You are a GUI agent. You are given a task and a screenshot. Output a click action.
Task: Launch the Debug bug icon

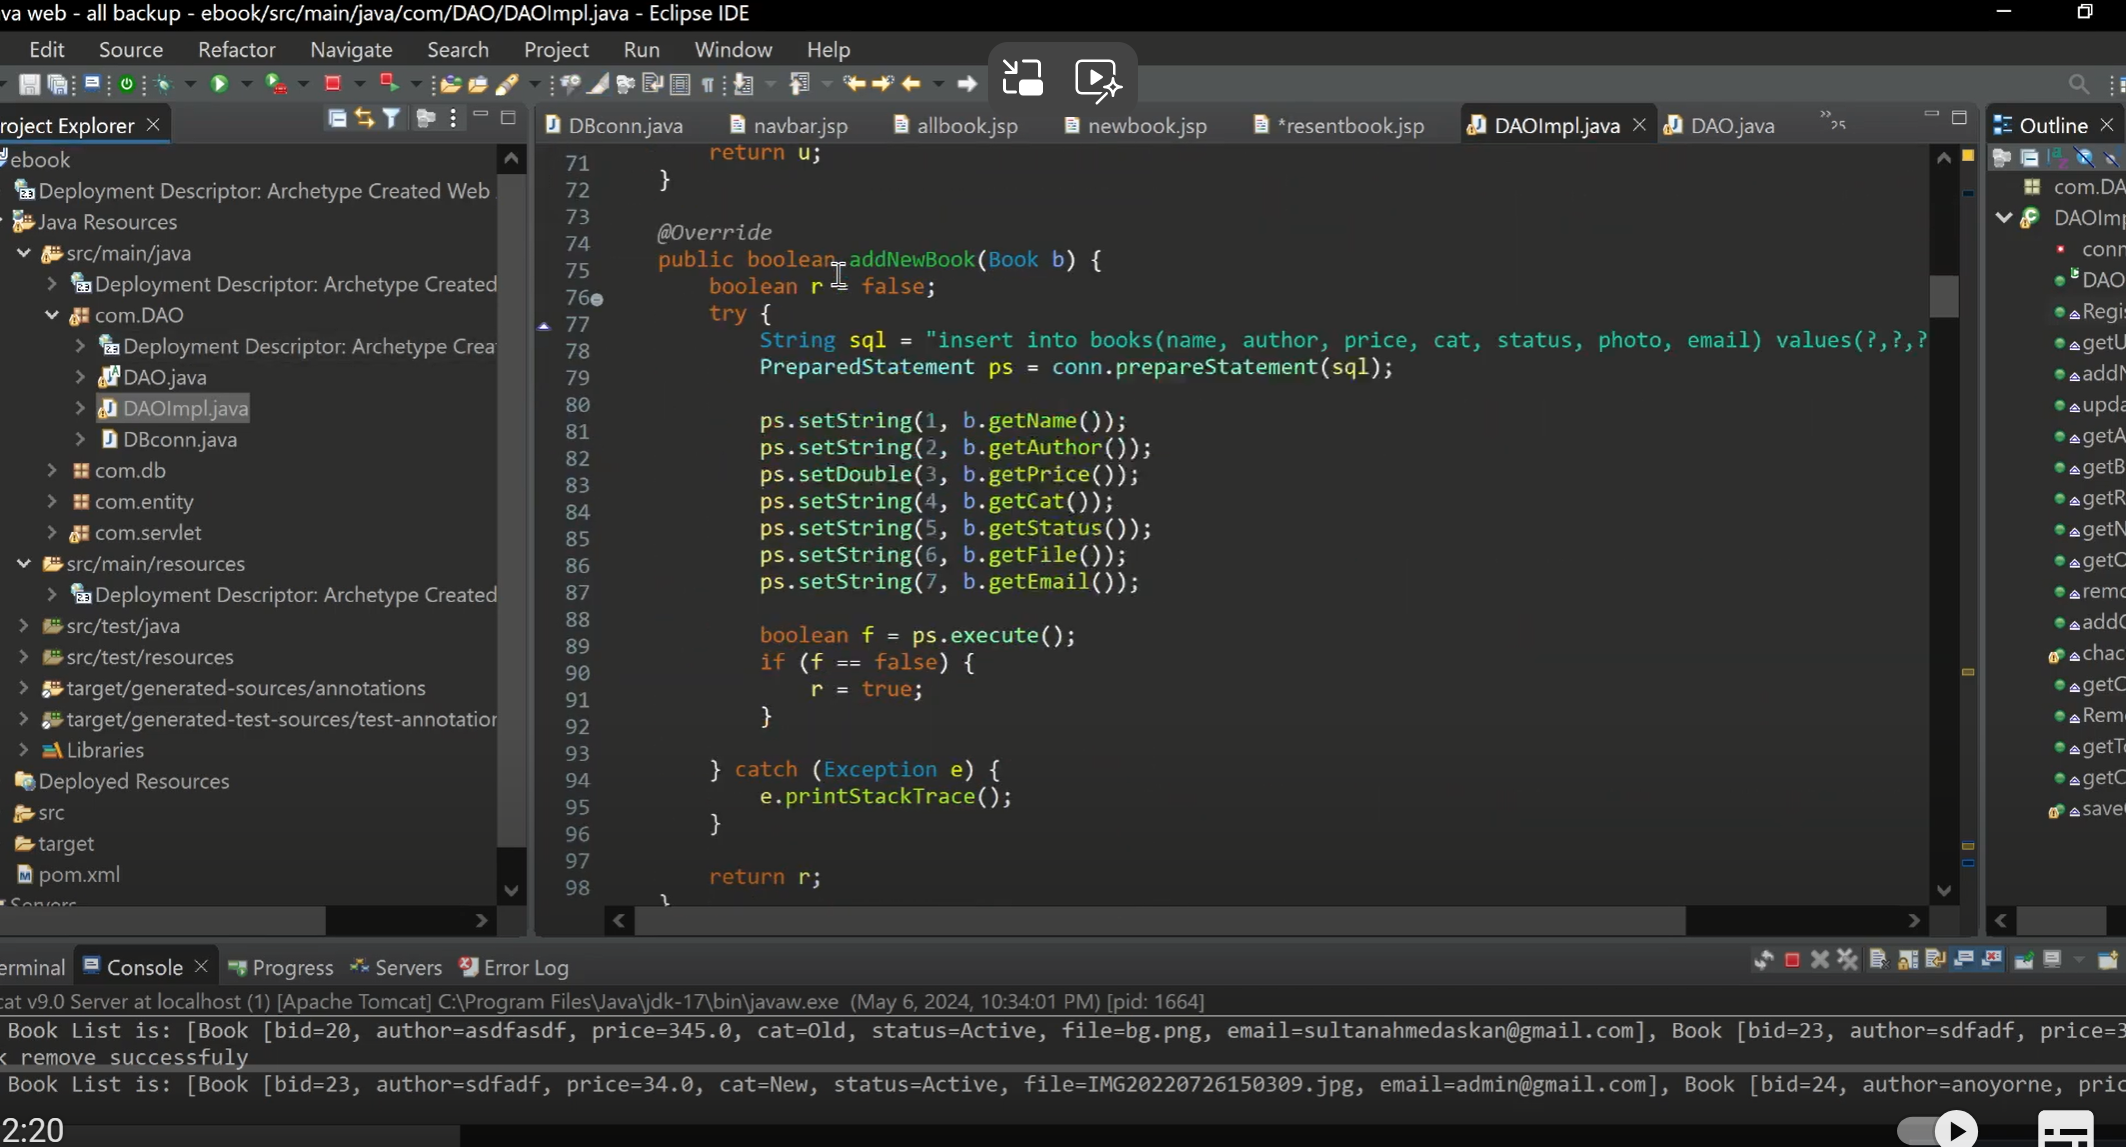(164, 85)
